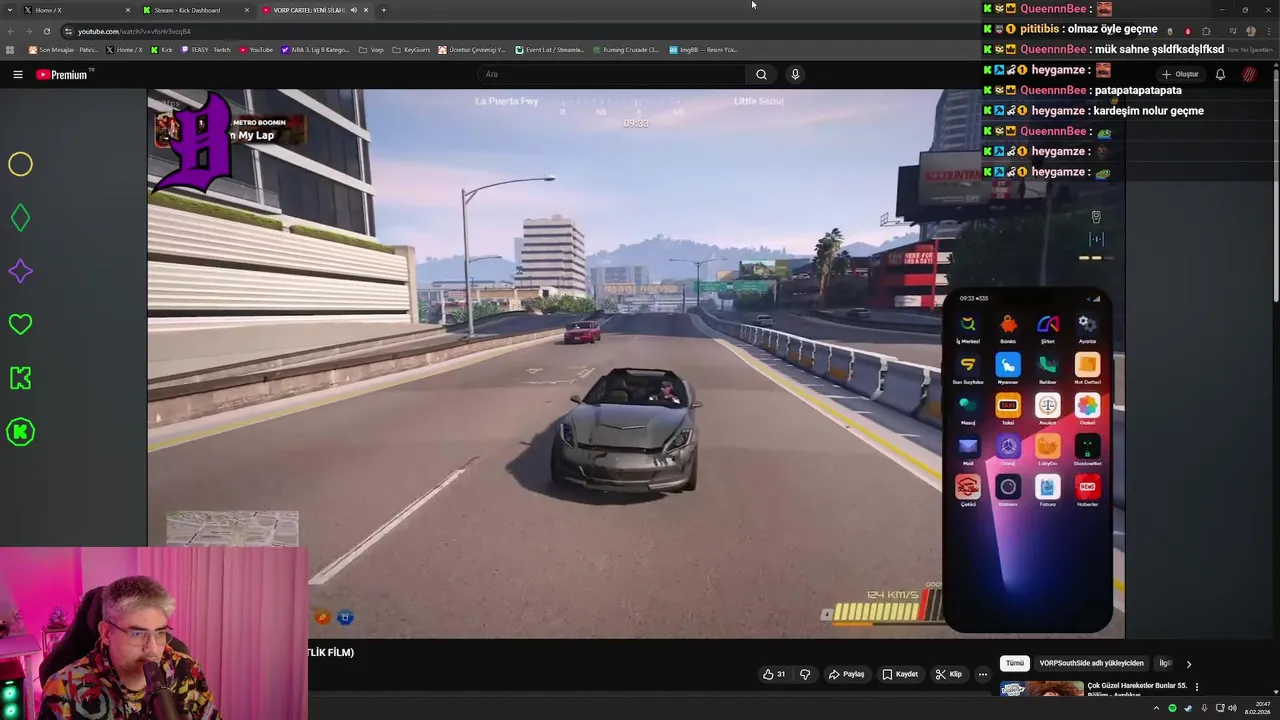Click the YouTube search magnifier button
Viewport: 1280px width, 720px height.
tap(761, 74)
